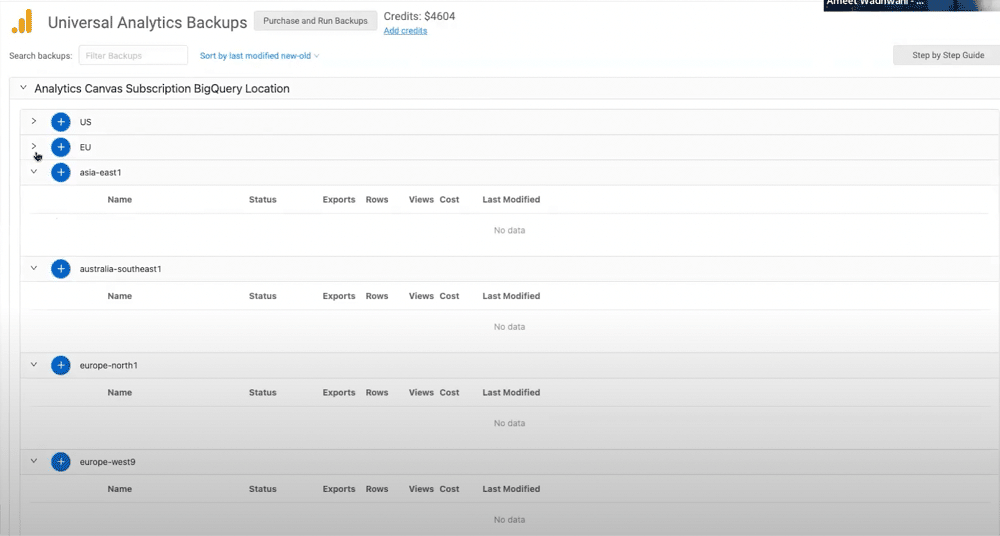Click Status column header in asia-east1
Image resolution: width=1000 pixels, height=536 pixels.
pyautogui.click(x=263, y=200)
